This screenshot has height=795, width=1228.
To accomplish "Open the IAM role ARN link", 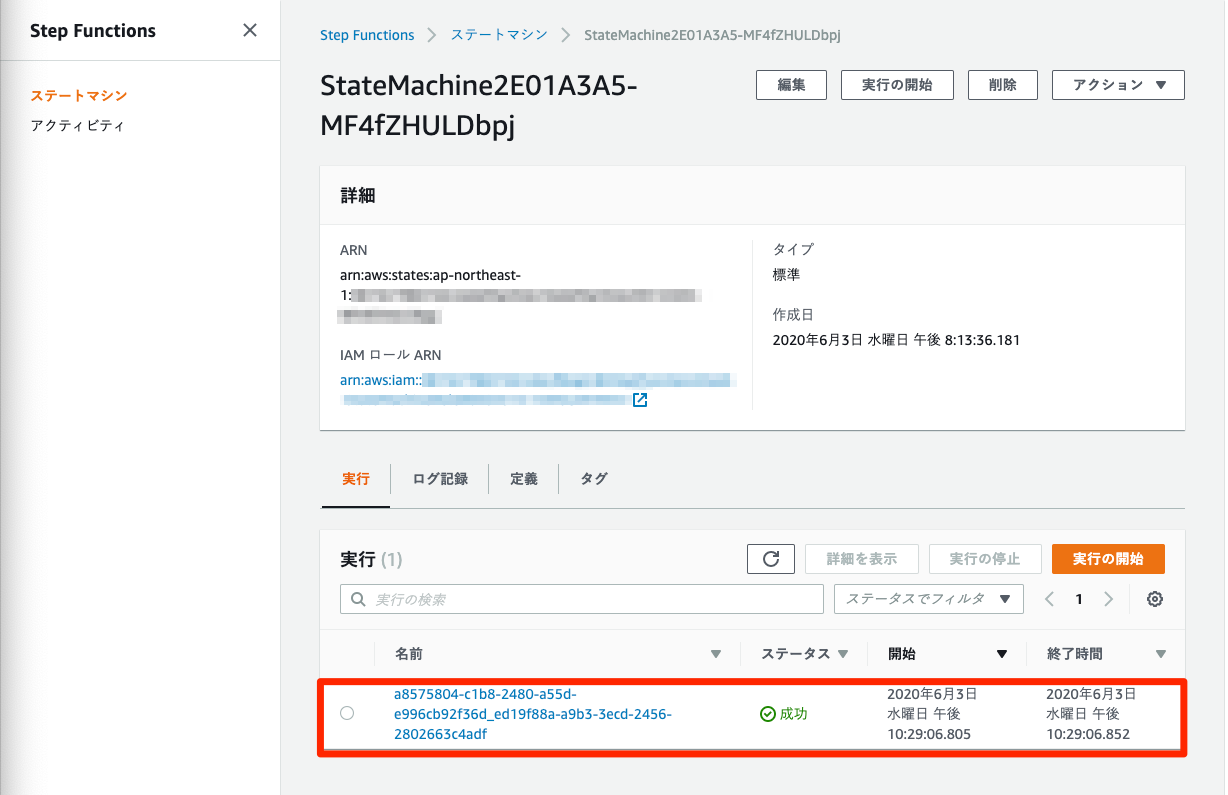I will [538, 390].
